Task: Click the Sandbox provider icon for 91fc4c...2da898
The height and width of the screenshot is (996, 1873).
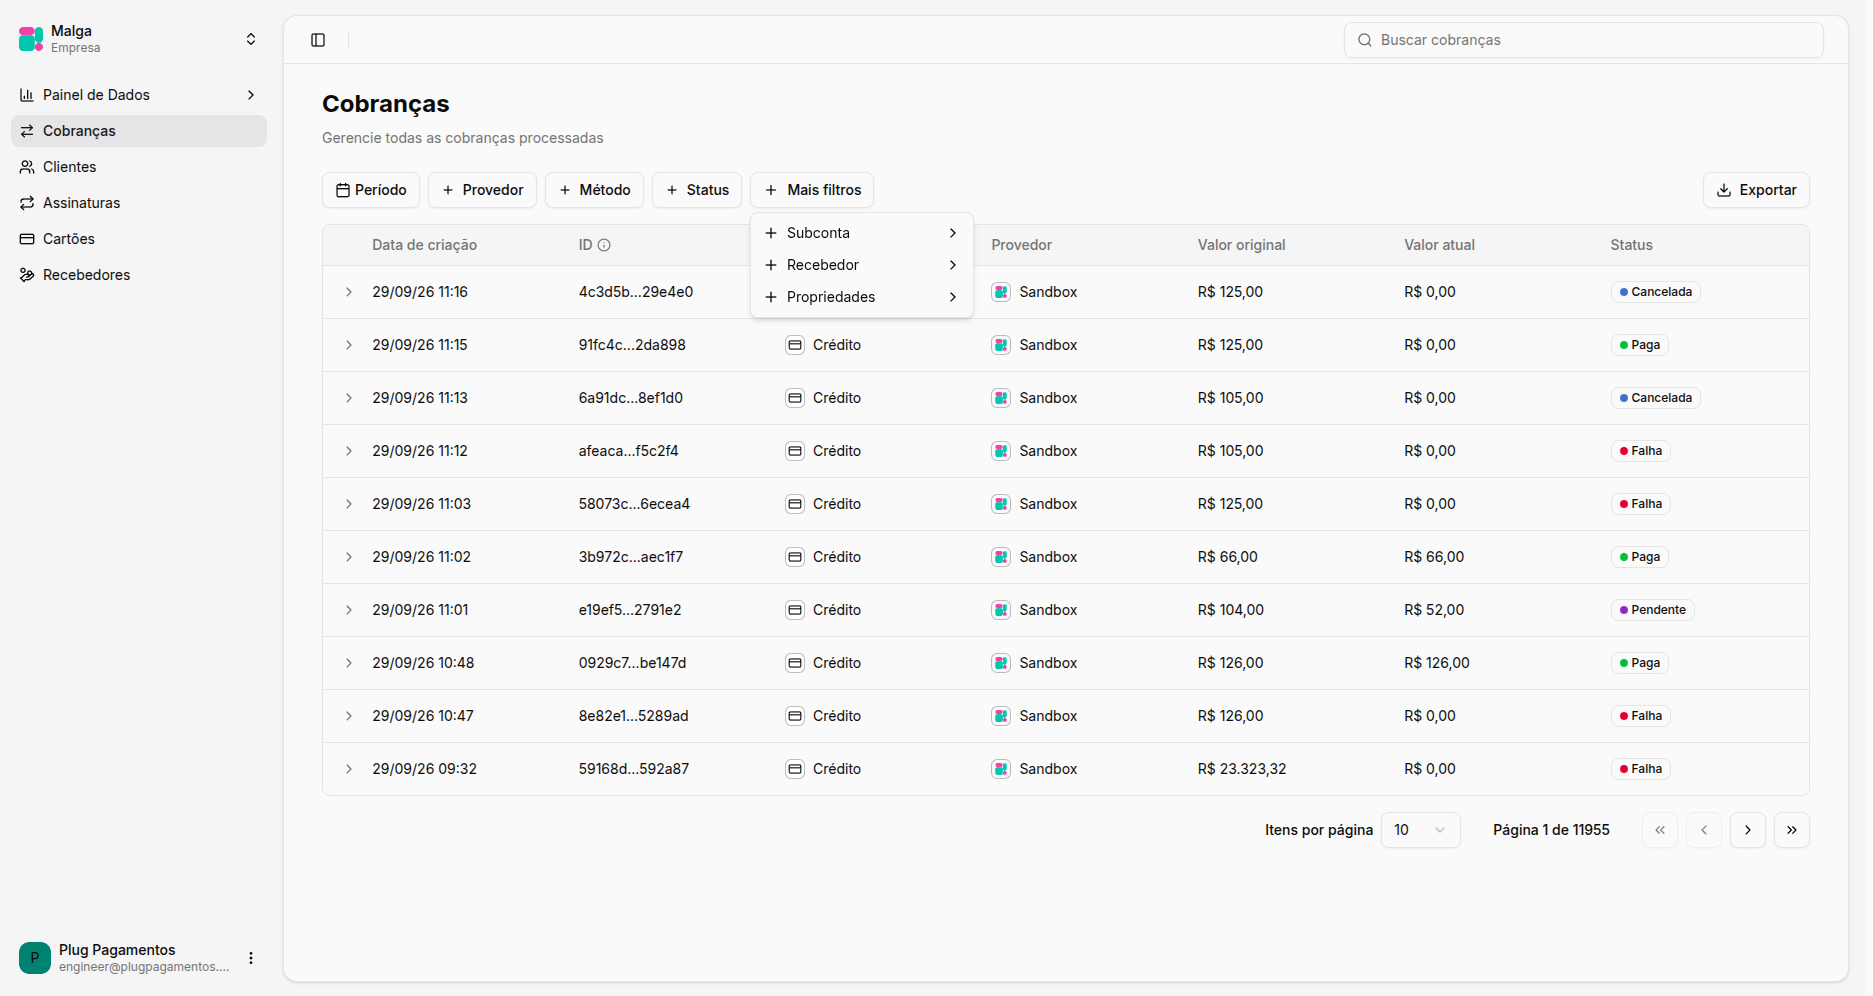Action: pyautogui.click(x=1001, y=345)
